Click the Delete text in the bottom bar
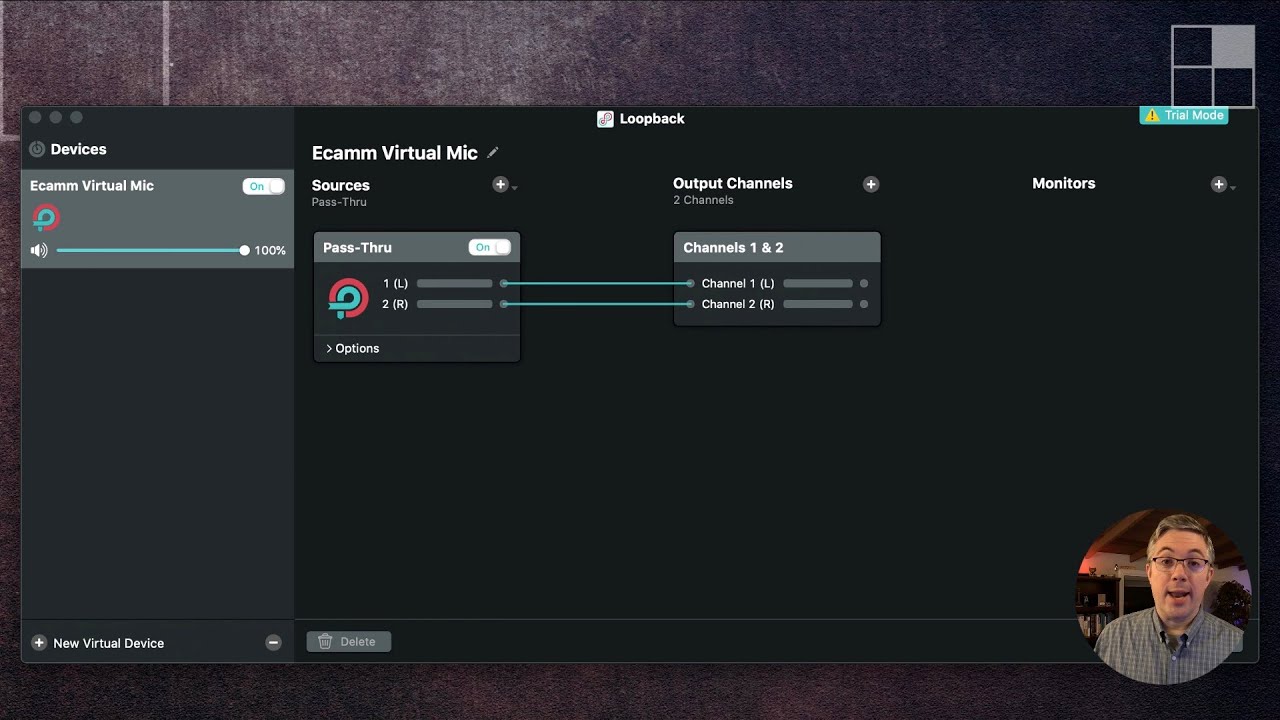 coord(358,642)
